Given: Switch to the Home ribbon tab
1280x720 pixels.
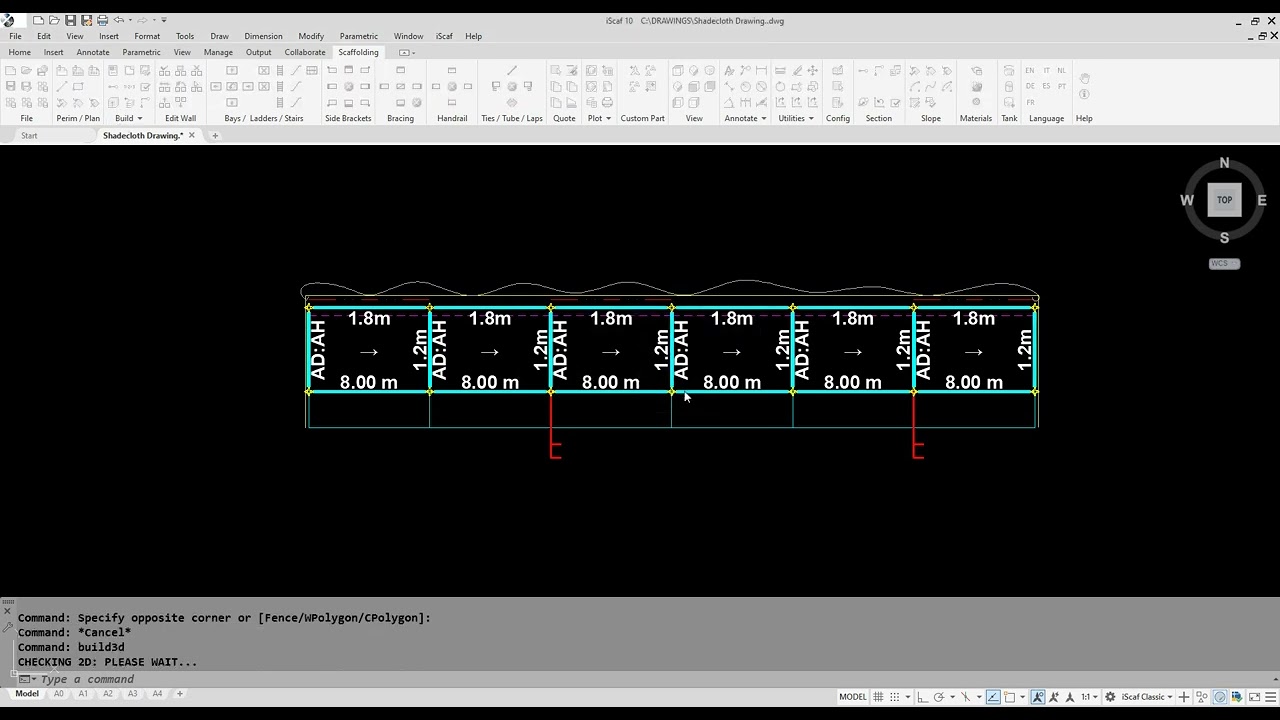Looking at the screenshot, I should [x=19, y=52].
